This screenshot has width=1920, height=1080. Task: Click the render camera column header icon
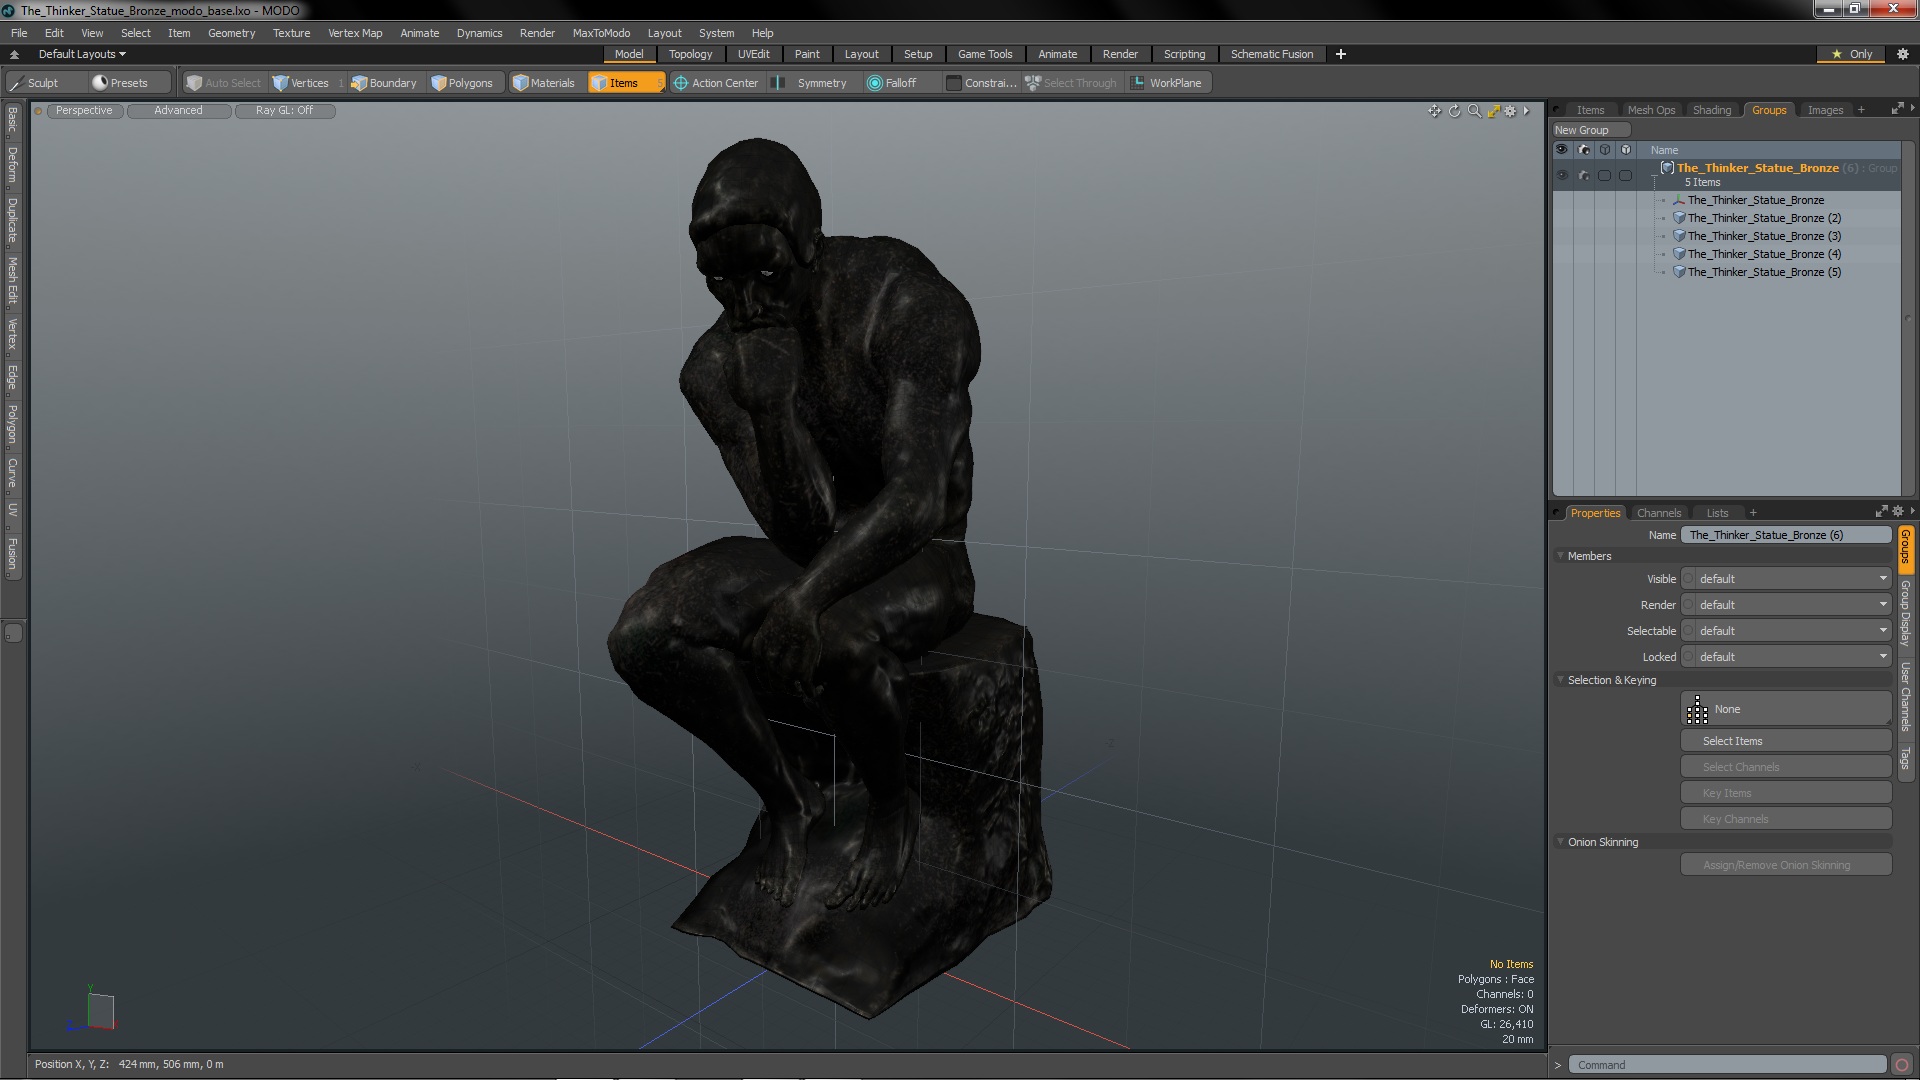[1583, 150]
